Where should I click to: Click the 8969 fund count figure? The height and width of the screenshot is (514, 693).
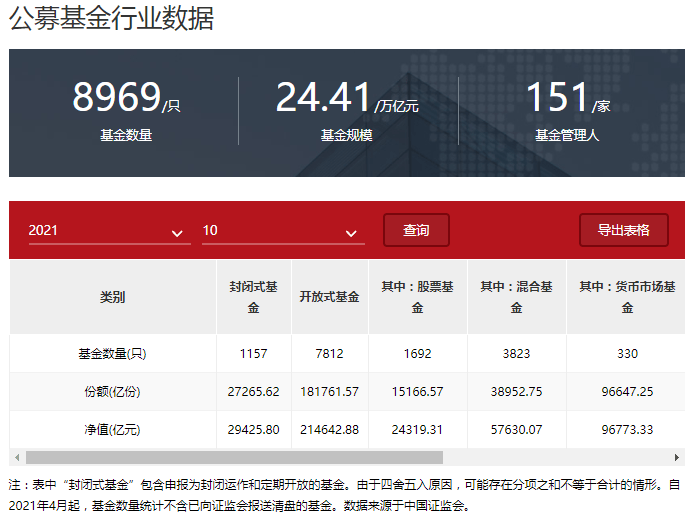117,97
